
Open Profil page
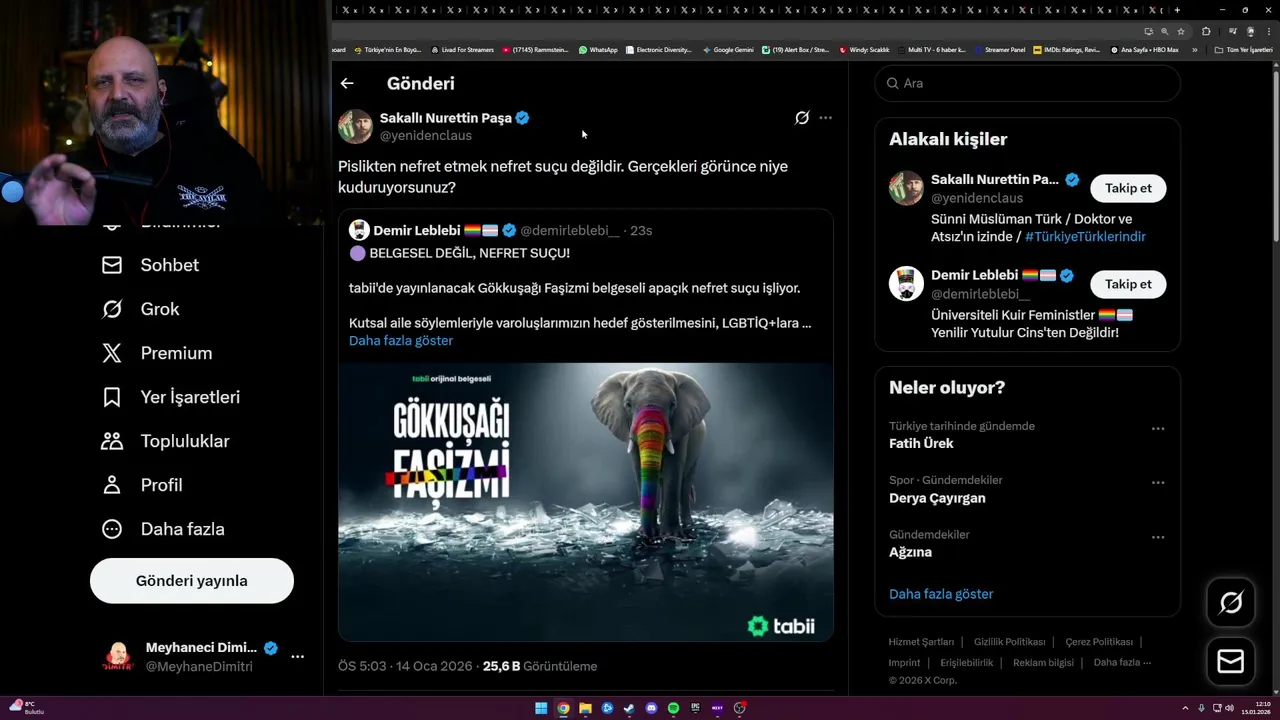click(x=142, y=485)
